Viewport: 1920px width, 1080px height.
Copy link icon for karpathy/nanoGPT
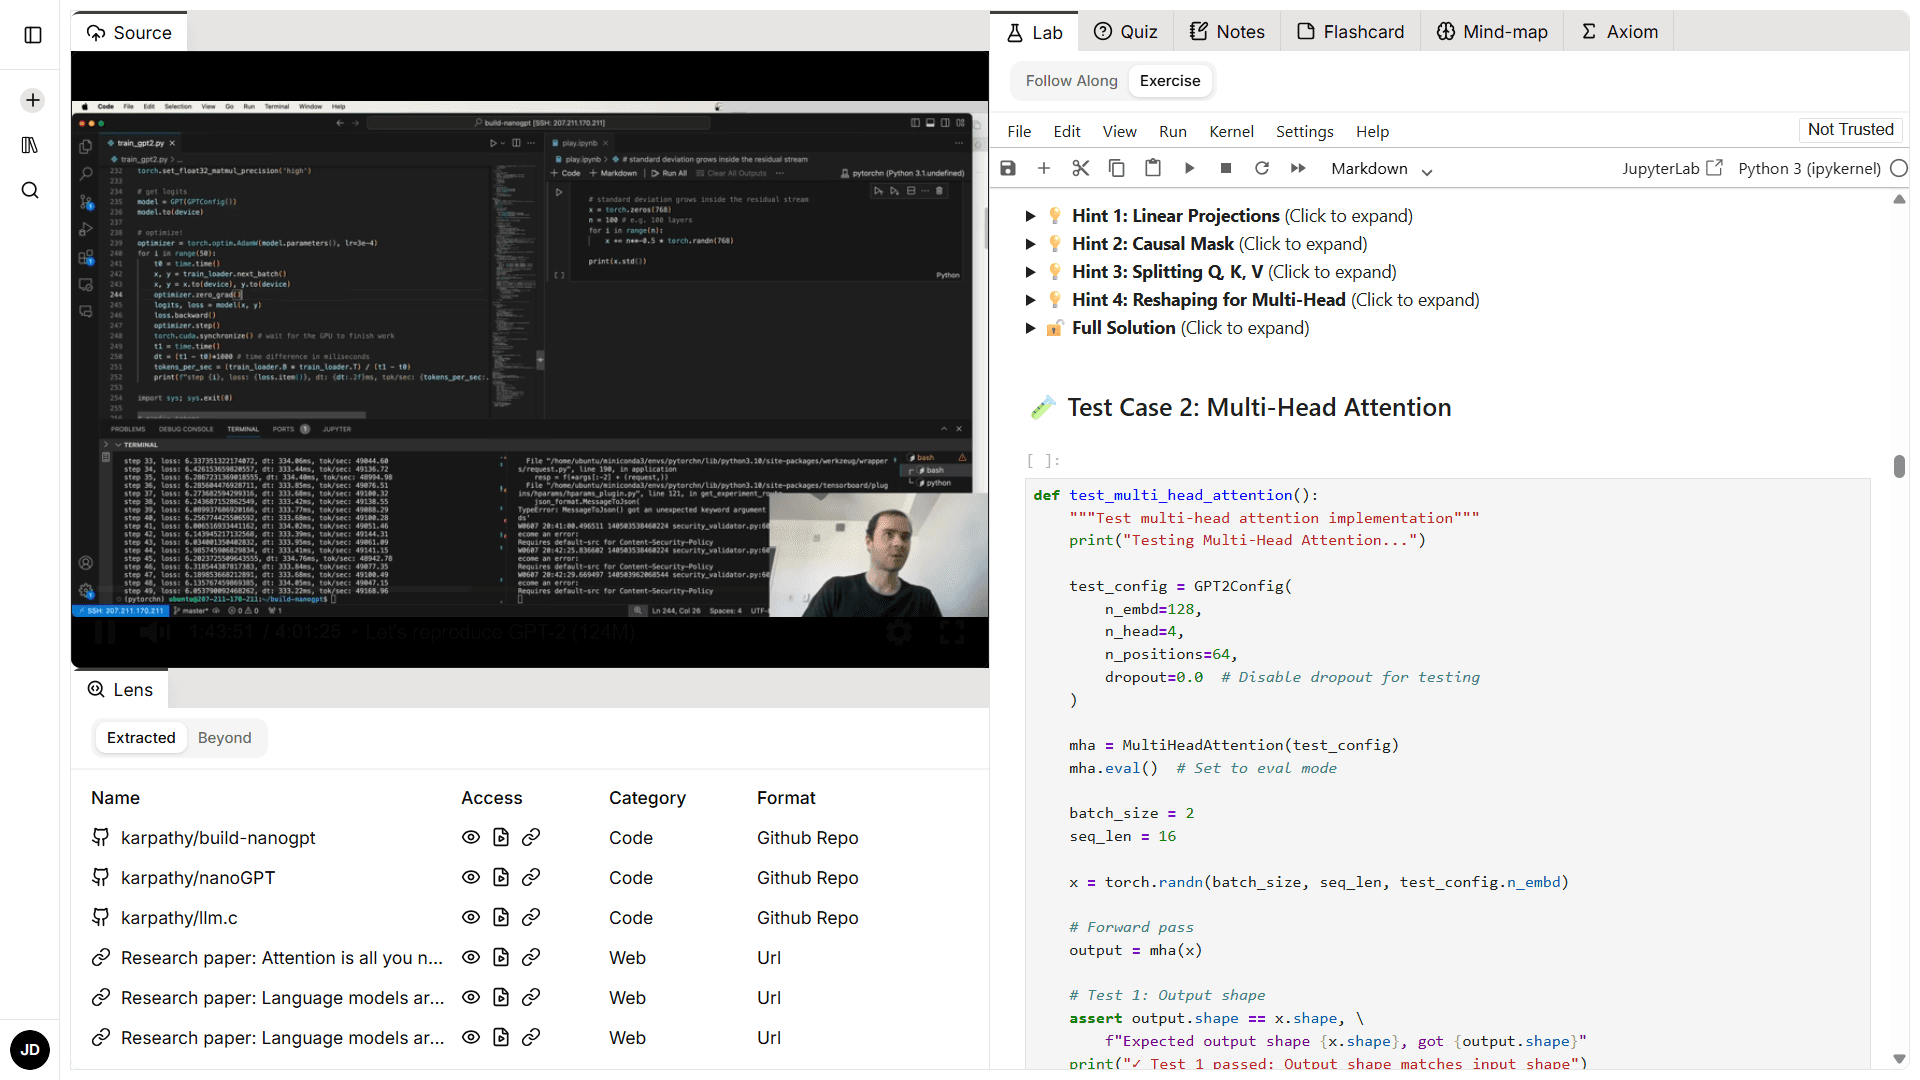click(531, 877)
